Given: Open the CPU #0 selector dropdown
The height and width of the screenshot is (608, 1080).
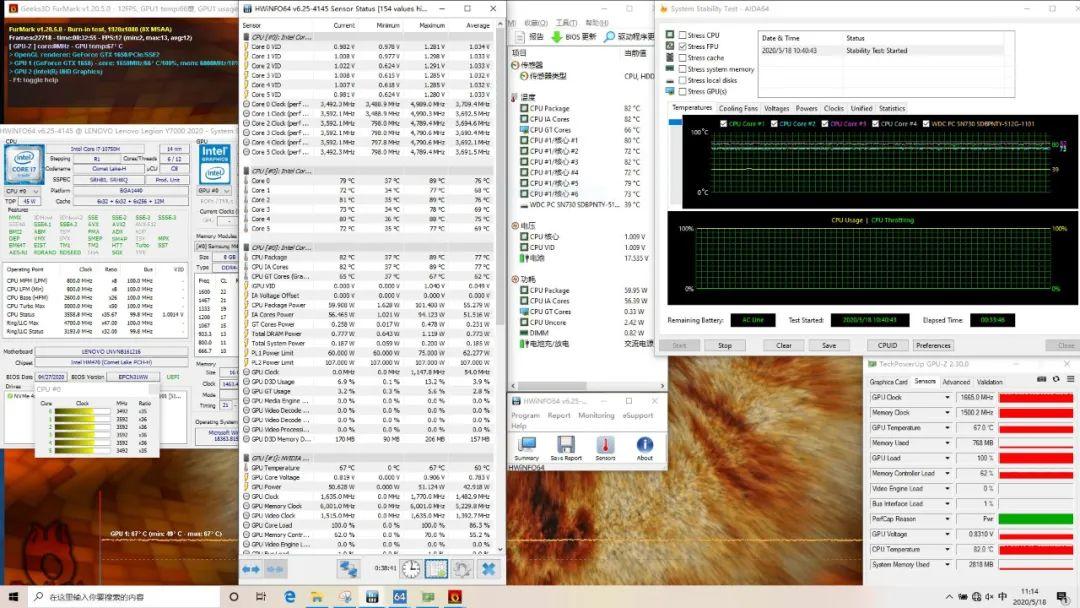Looking at the screenshot, I should click(x=22, y=191).
